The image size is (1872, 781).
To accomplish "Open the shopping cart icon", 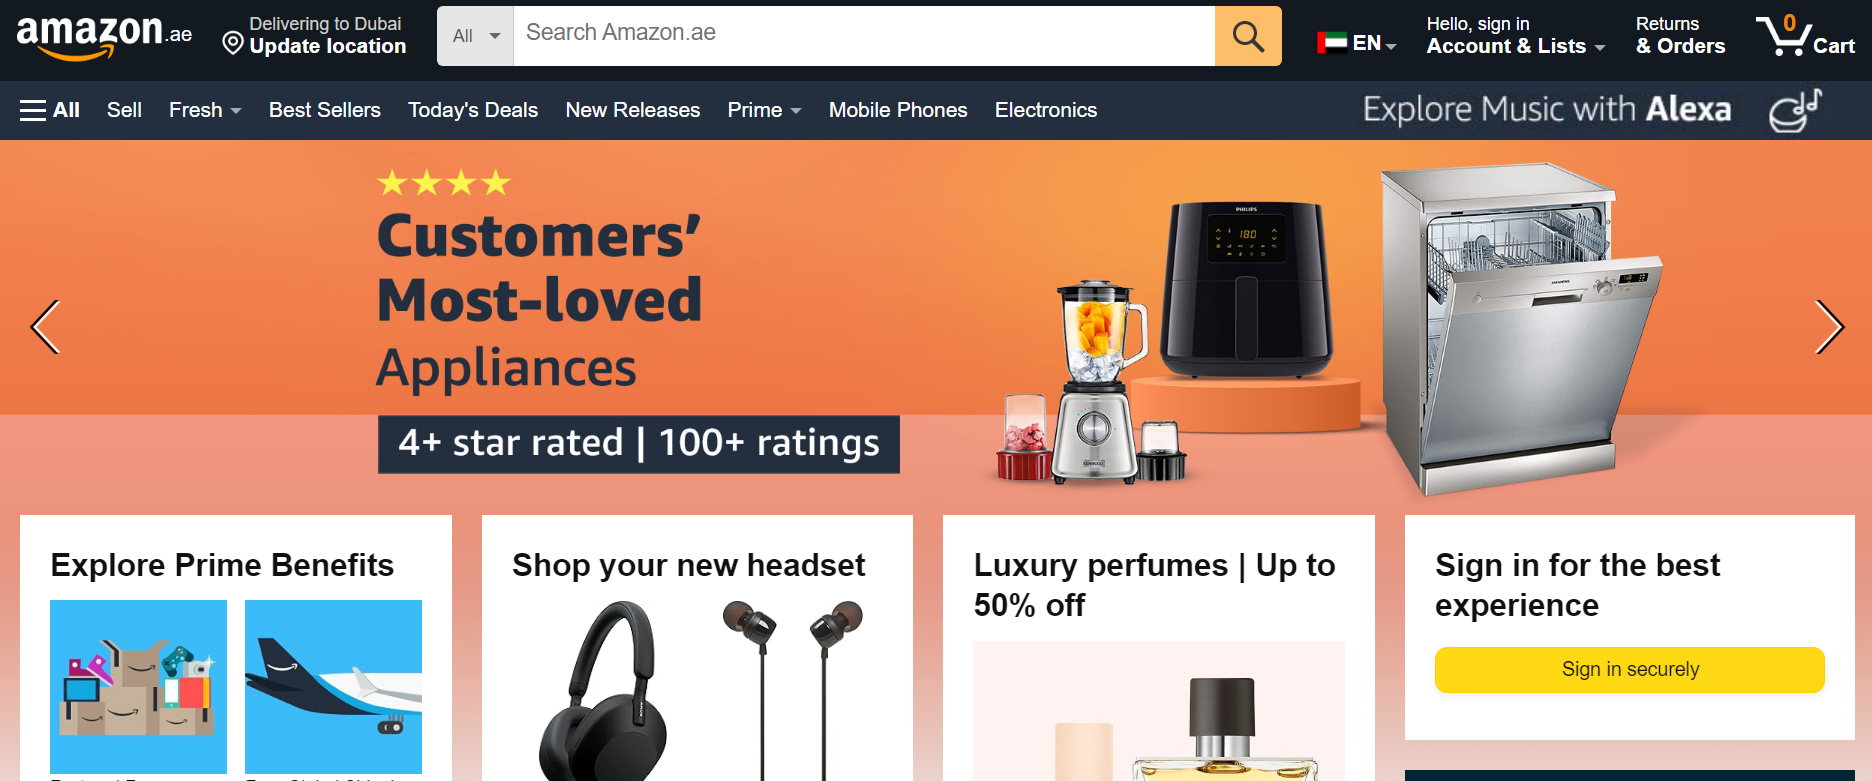I will pyautogui.click(x=1805, y=36).
